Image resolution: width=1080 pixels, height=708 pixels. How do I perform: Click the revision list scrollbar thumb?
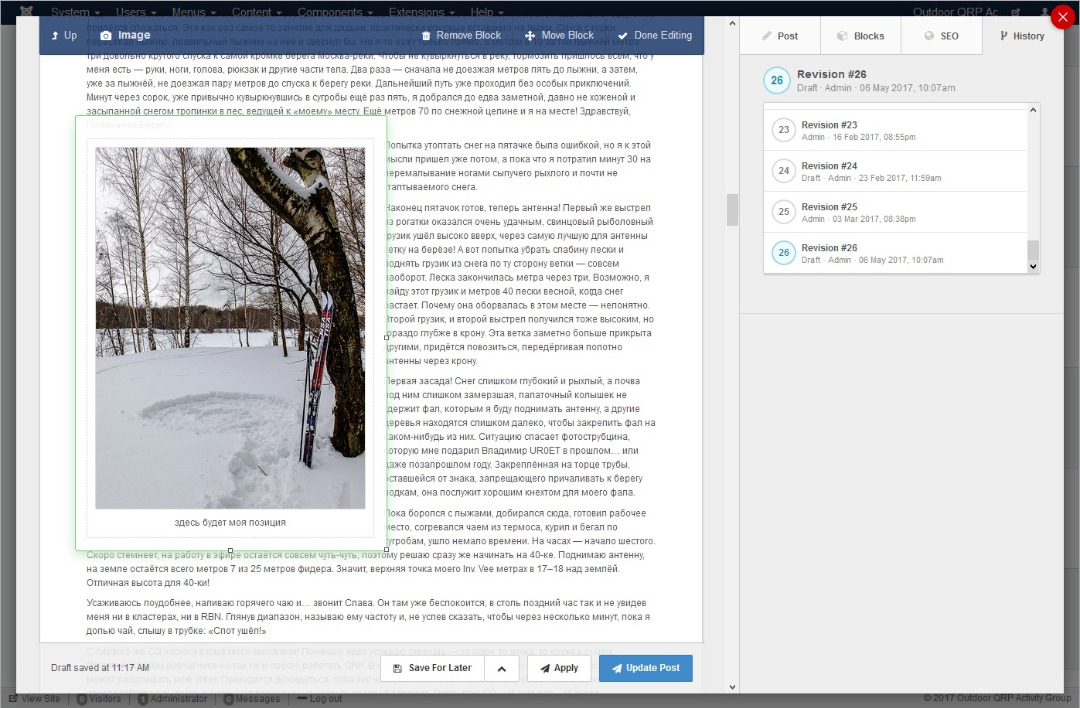[x=1033, y=250]
